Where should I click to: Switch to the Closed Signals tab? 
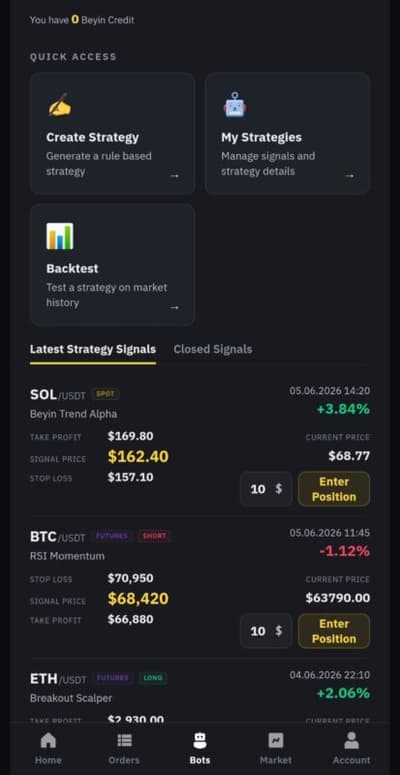pyautogui.click(x=213, y=349)
